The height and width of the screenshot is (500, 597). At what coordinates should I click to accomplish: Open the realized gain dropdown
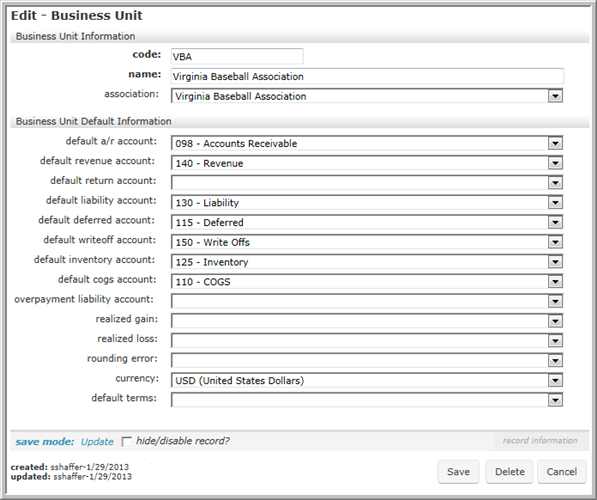pos(555,321)
